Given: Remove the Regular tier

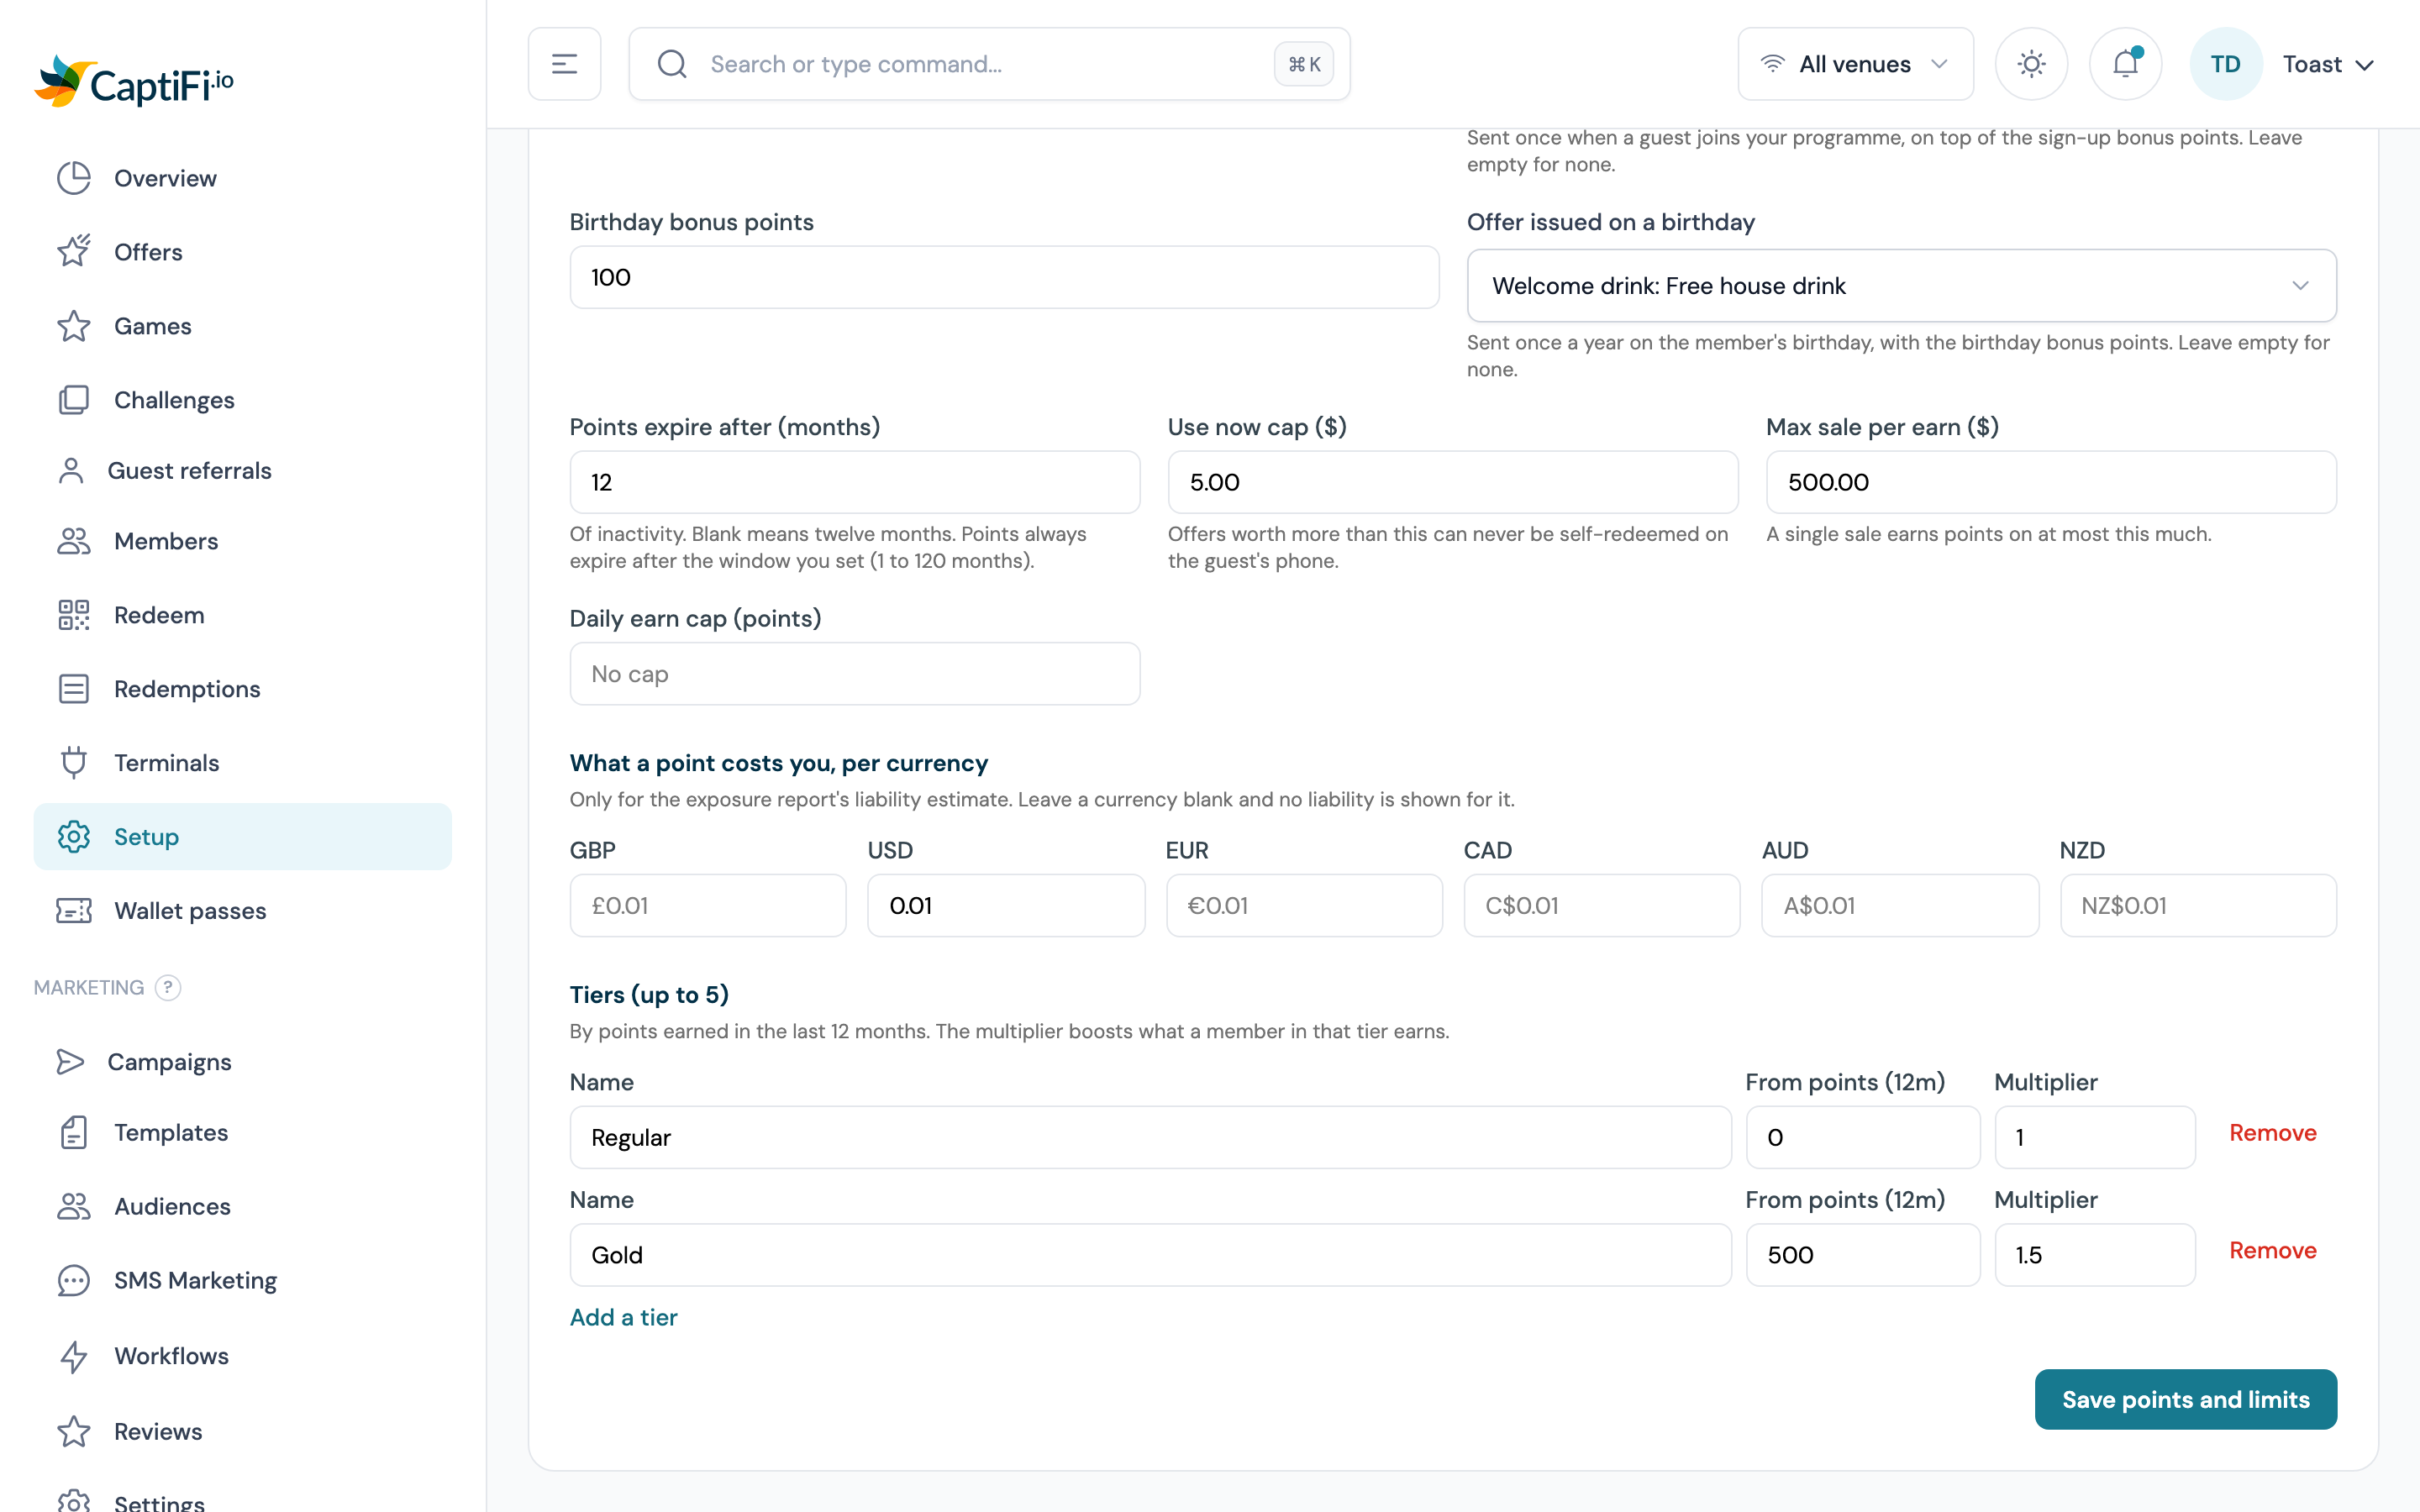Looking at the screenshot, I should (2272, 1133).
